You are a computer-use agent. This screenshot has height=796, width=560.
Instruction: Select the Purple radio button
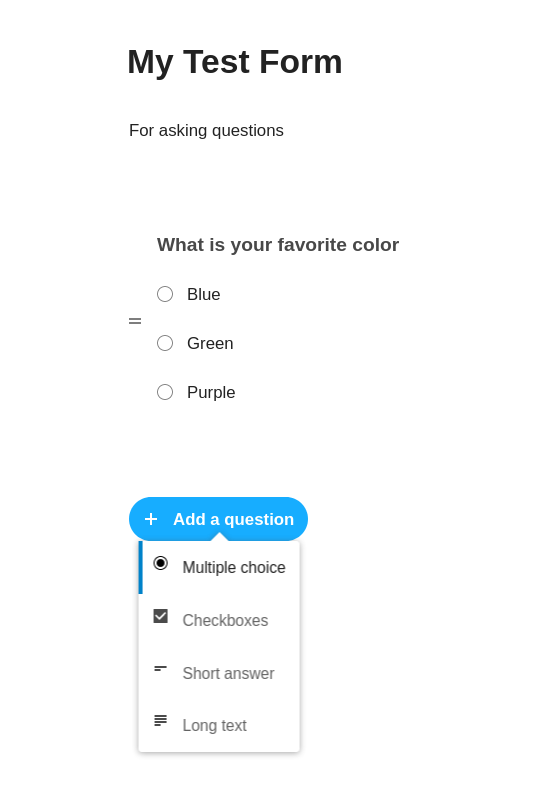click(165, 392)
